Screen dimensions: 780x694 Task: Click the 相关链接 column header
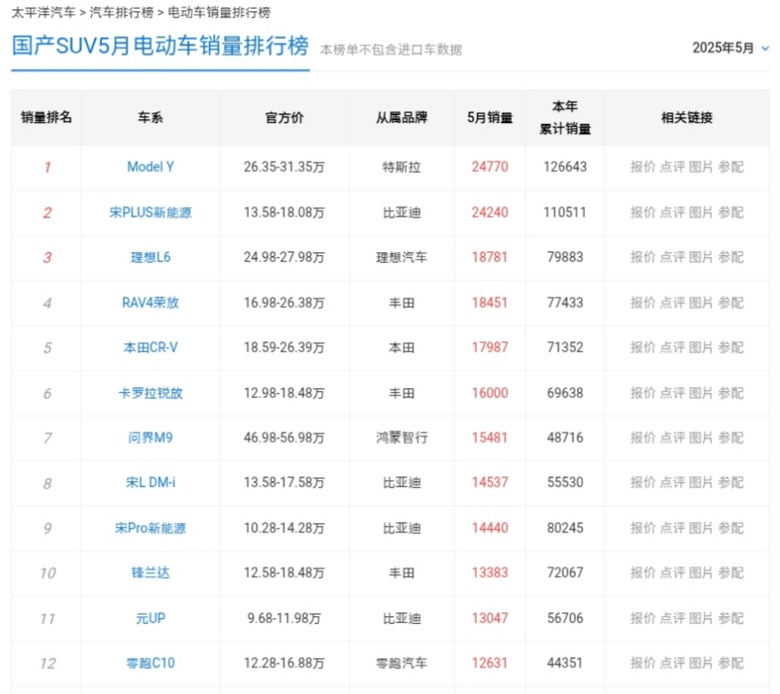[x=687, y=117]
